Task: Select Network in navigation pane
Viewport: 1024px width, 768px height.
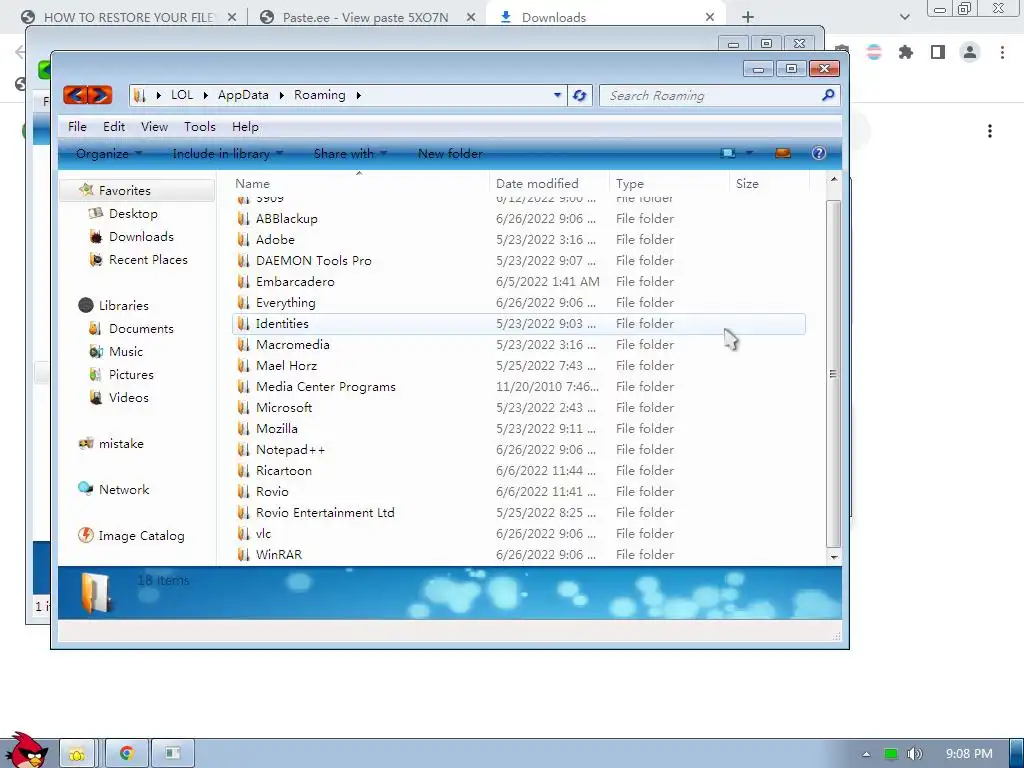Action: (x=123, y=490)
